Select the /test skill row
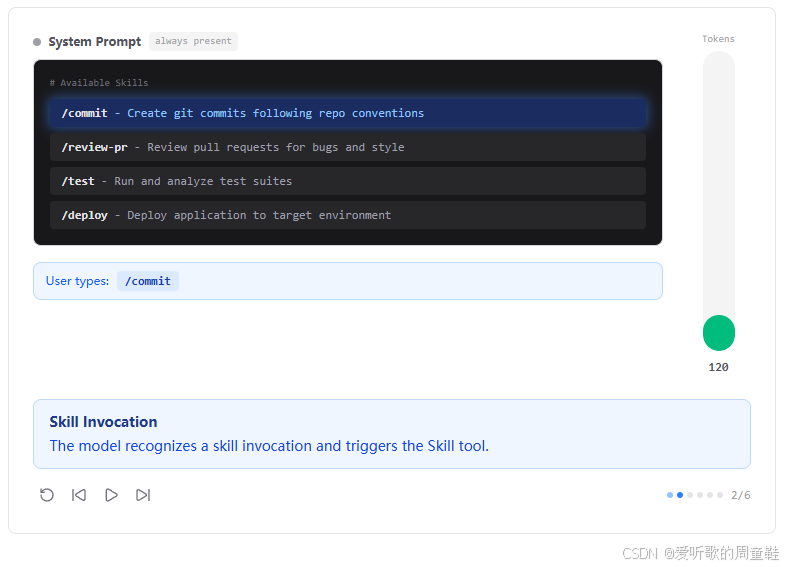 [348, 181]
